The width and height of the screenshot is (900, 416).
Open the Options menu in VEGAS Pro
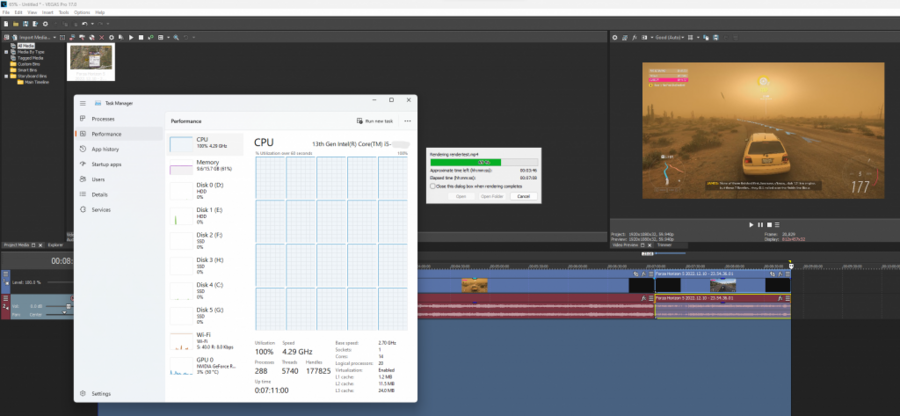tap(82, 12)
